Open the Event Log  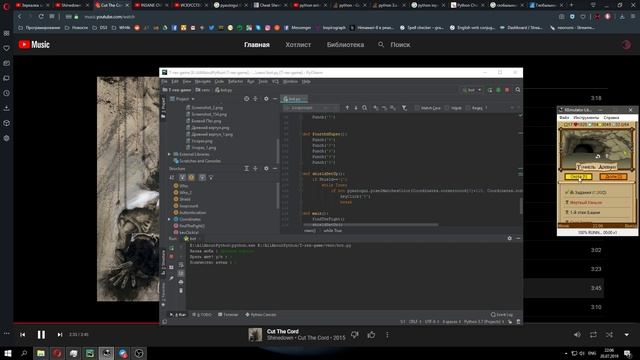coord(502,315)
